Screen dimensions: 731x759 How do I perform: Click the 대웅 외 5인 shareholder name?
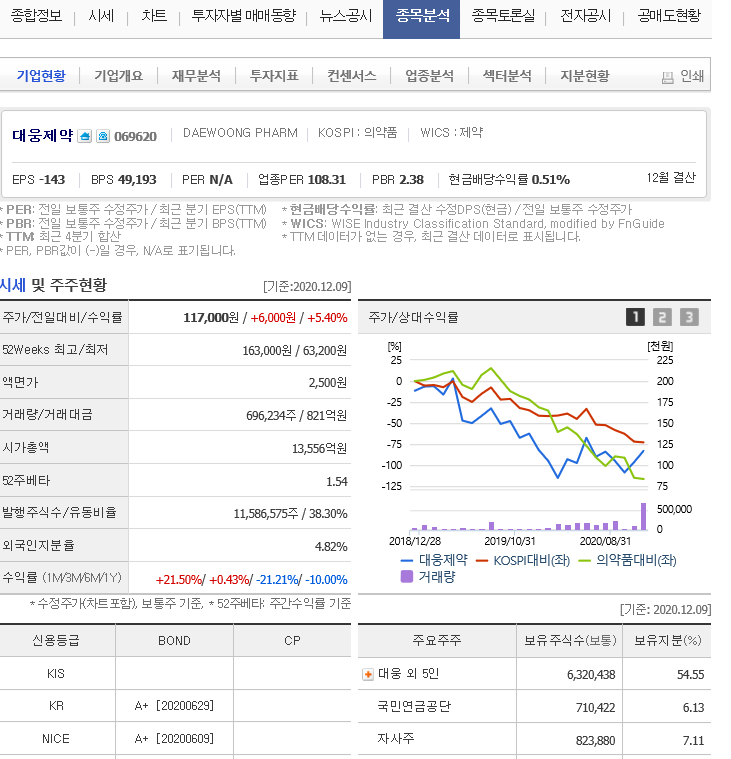[408, 674]
